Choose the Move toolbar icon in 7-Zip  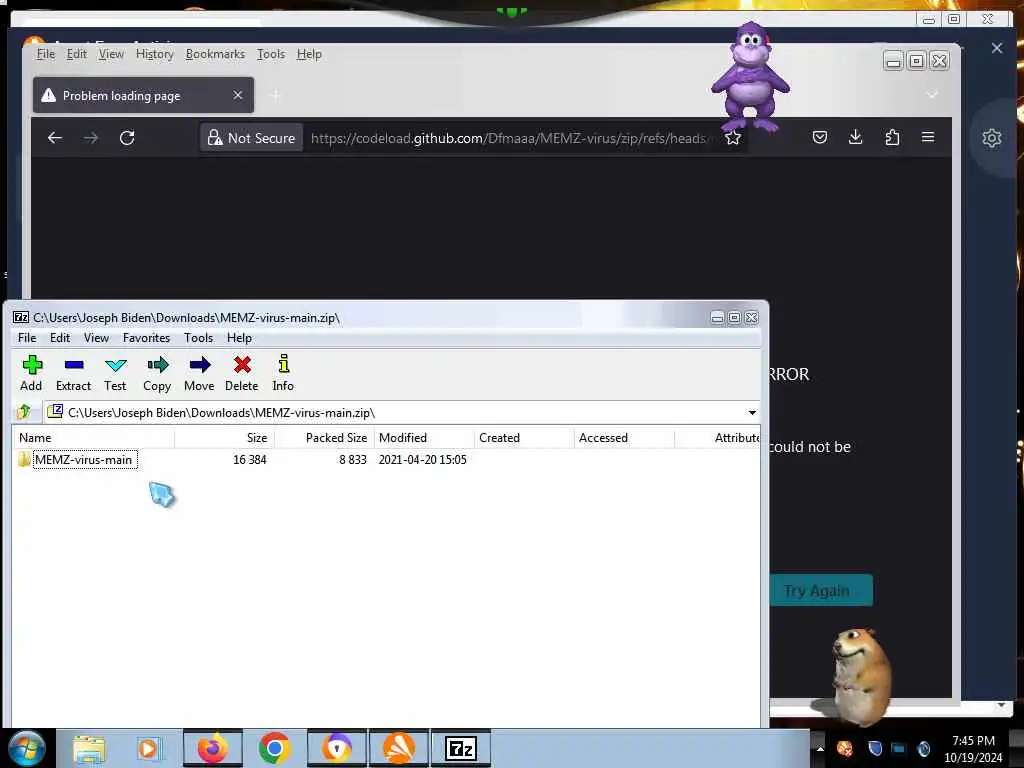point(199,373)
